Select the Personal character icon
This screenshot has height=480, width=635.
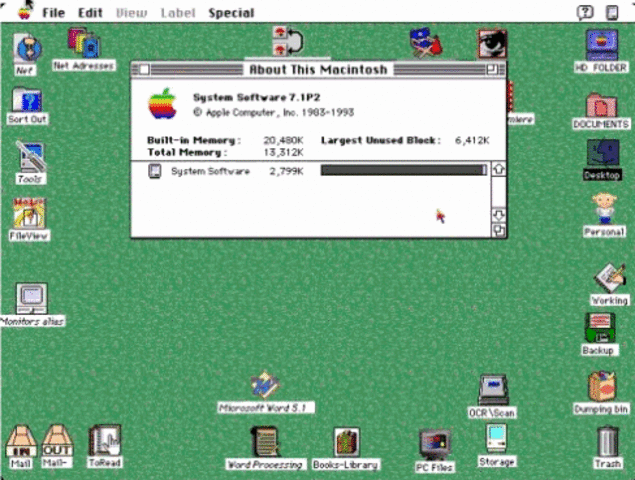604,209
